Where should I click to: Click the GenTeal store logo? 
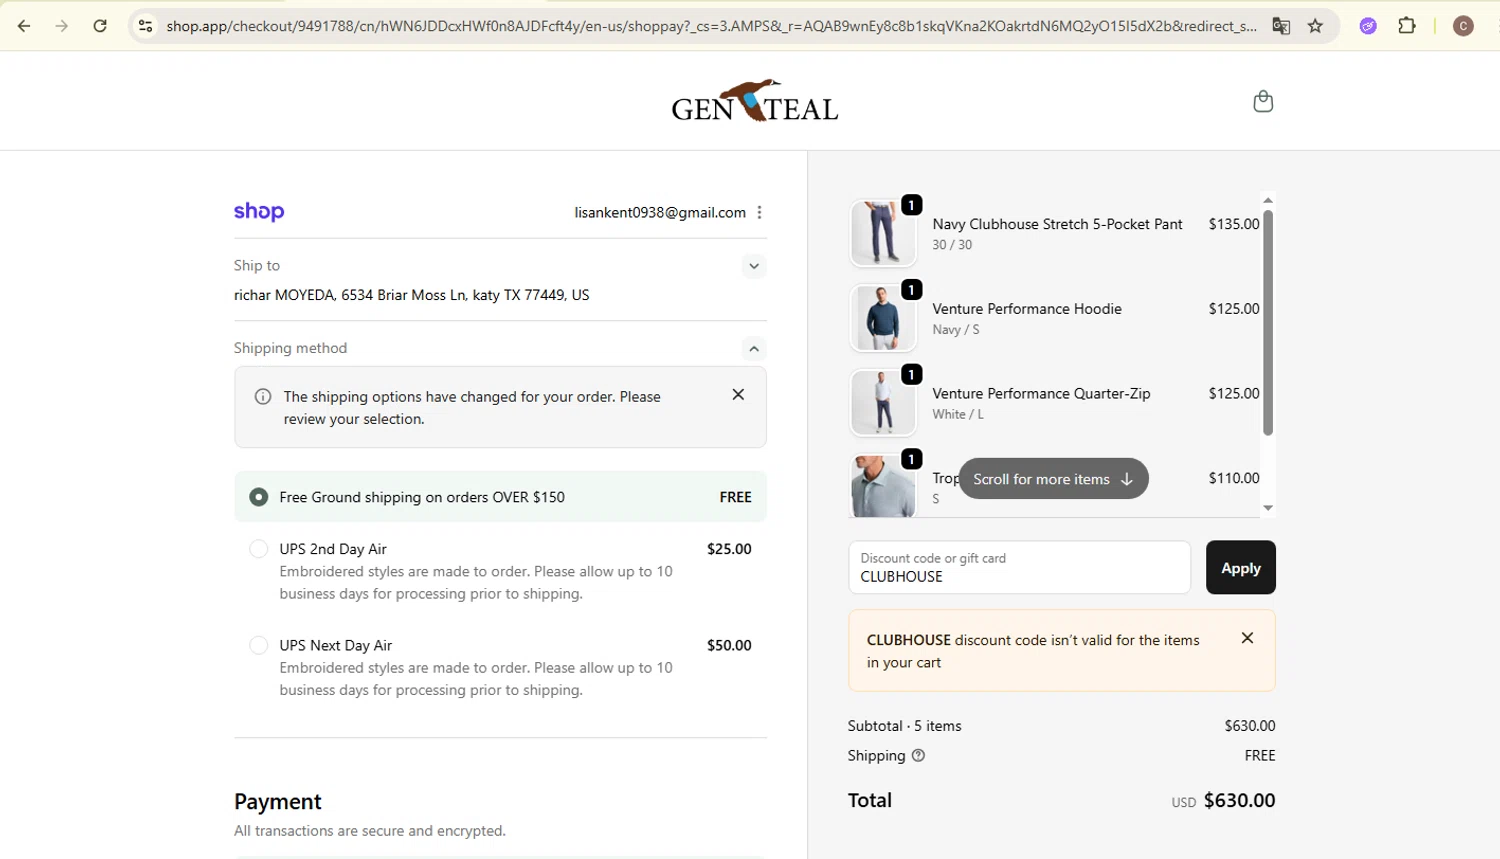click(x=755, y=101)
